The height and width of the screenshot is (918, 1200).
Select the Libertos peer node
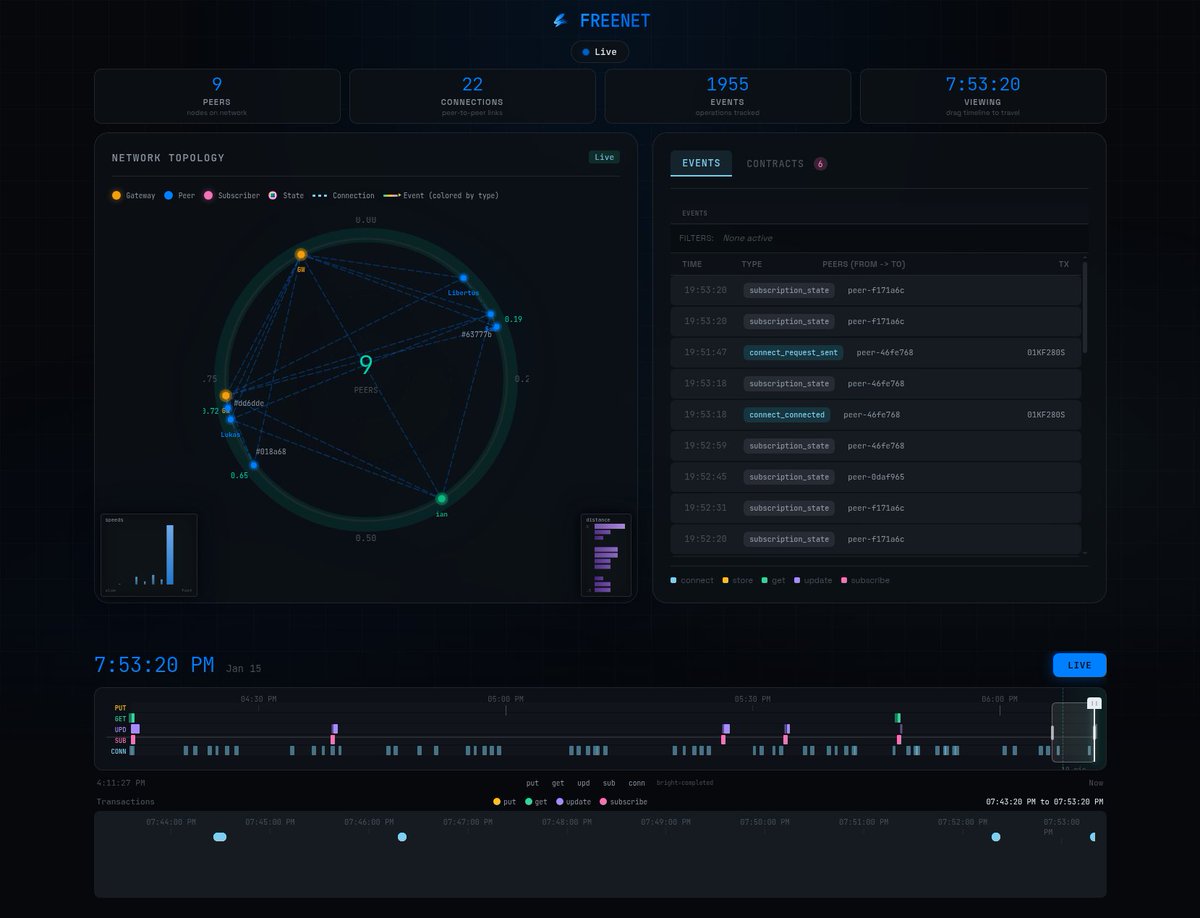(463, 278)
